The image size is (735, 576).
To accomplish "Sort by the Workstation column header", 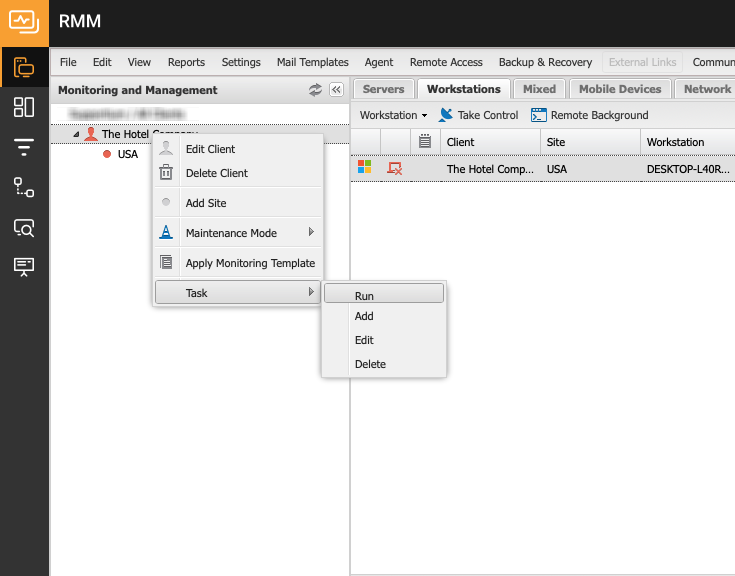I will (x=688, y=142).
